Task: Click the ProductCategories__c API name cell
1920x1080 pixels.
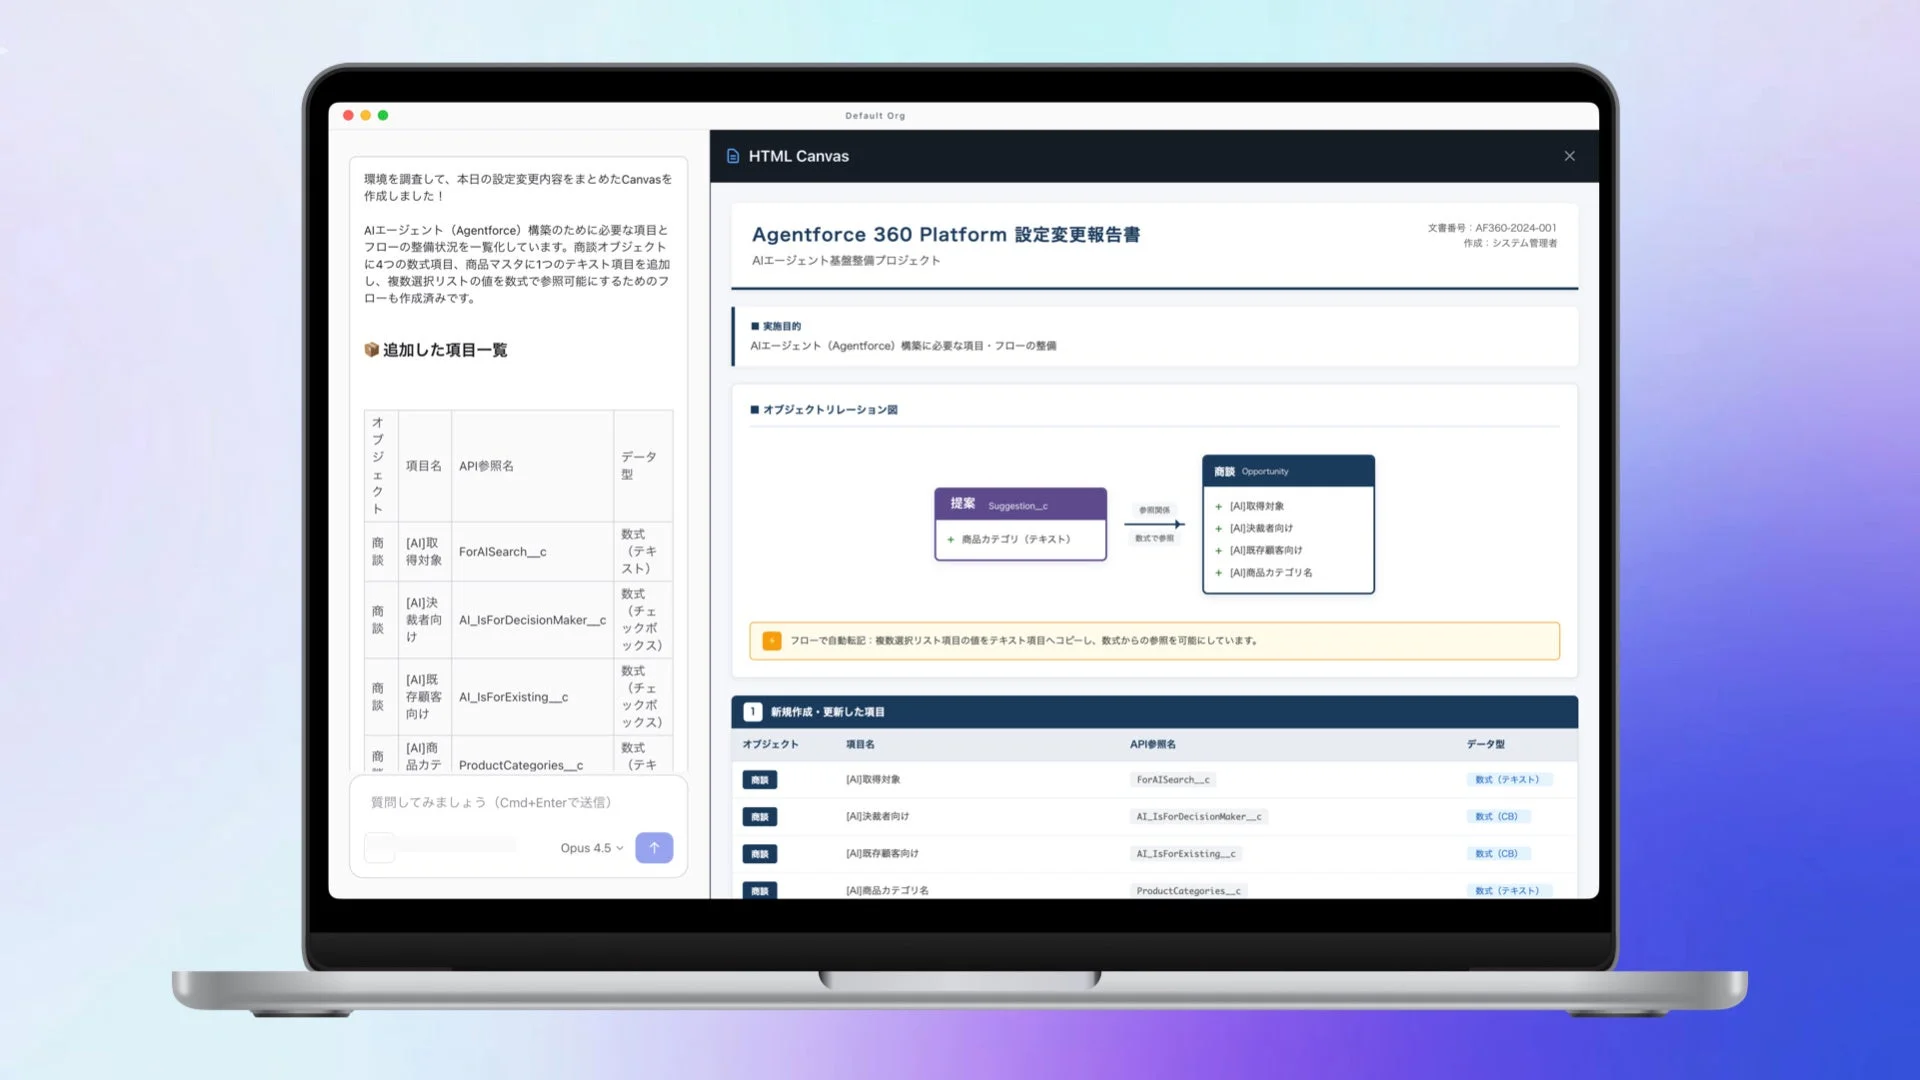Action: (1188, 890)
